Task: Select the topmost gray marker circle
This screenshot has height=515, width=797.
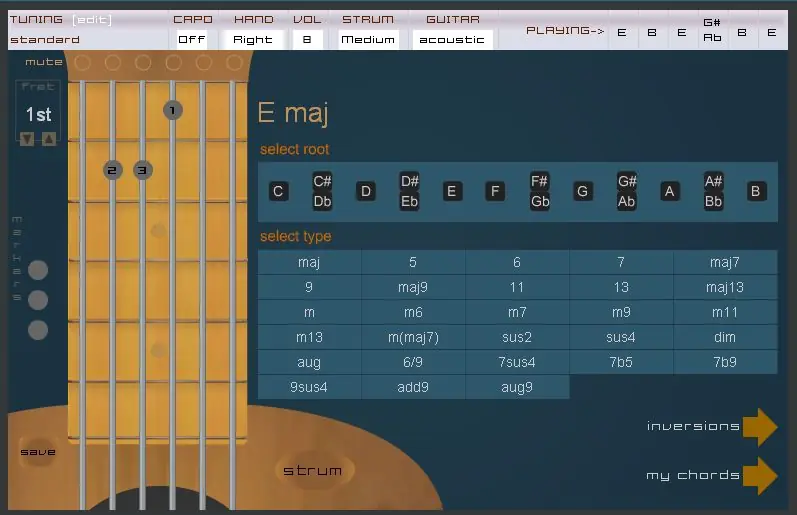Action: pos(38,270)
